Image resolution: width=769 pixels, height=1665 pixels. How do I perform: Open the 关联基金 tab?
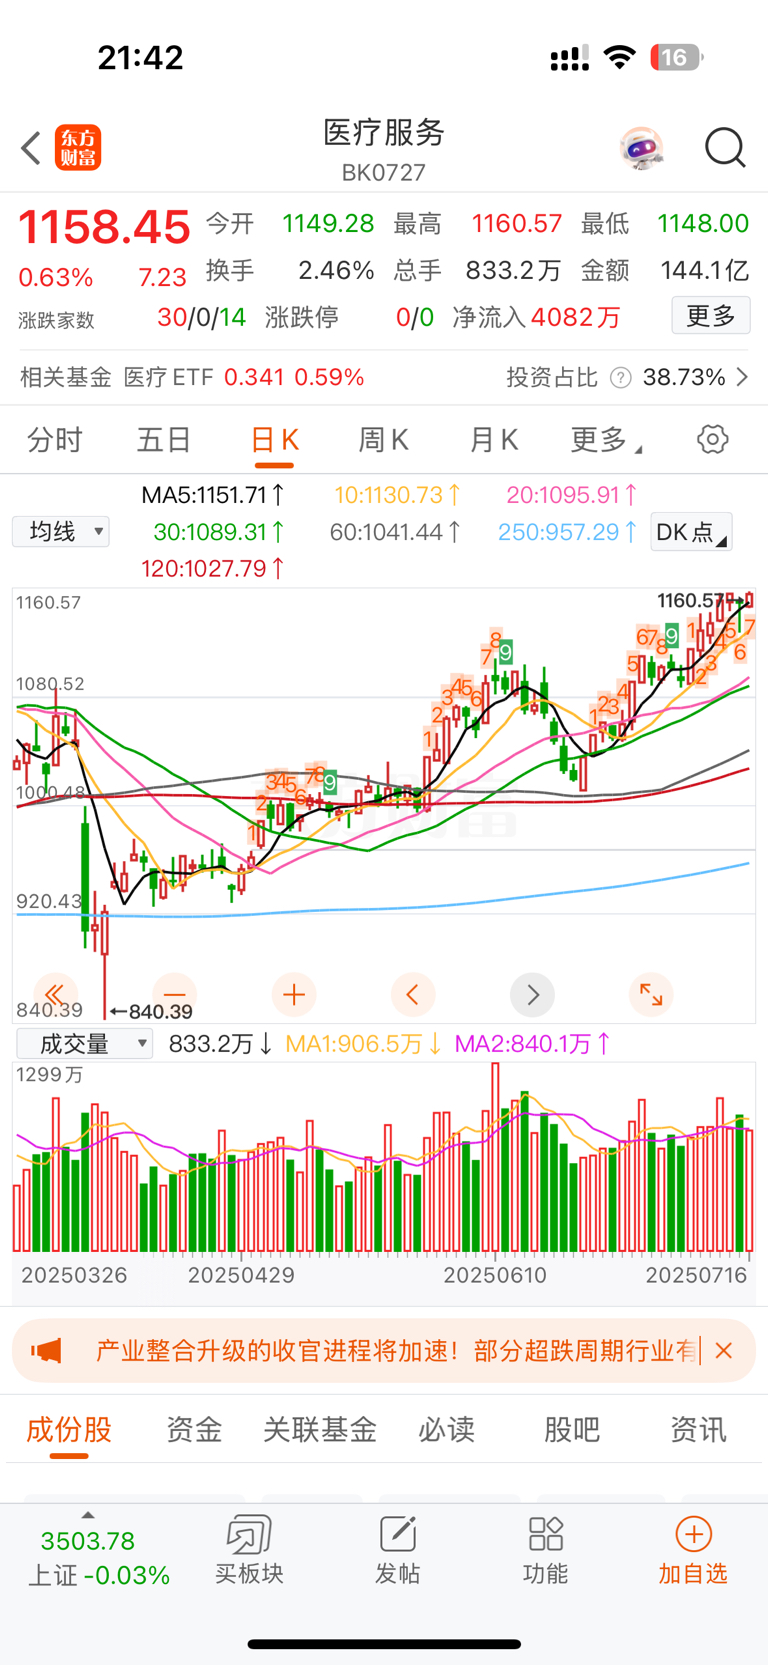[320, 1430]
